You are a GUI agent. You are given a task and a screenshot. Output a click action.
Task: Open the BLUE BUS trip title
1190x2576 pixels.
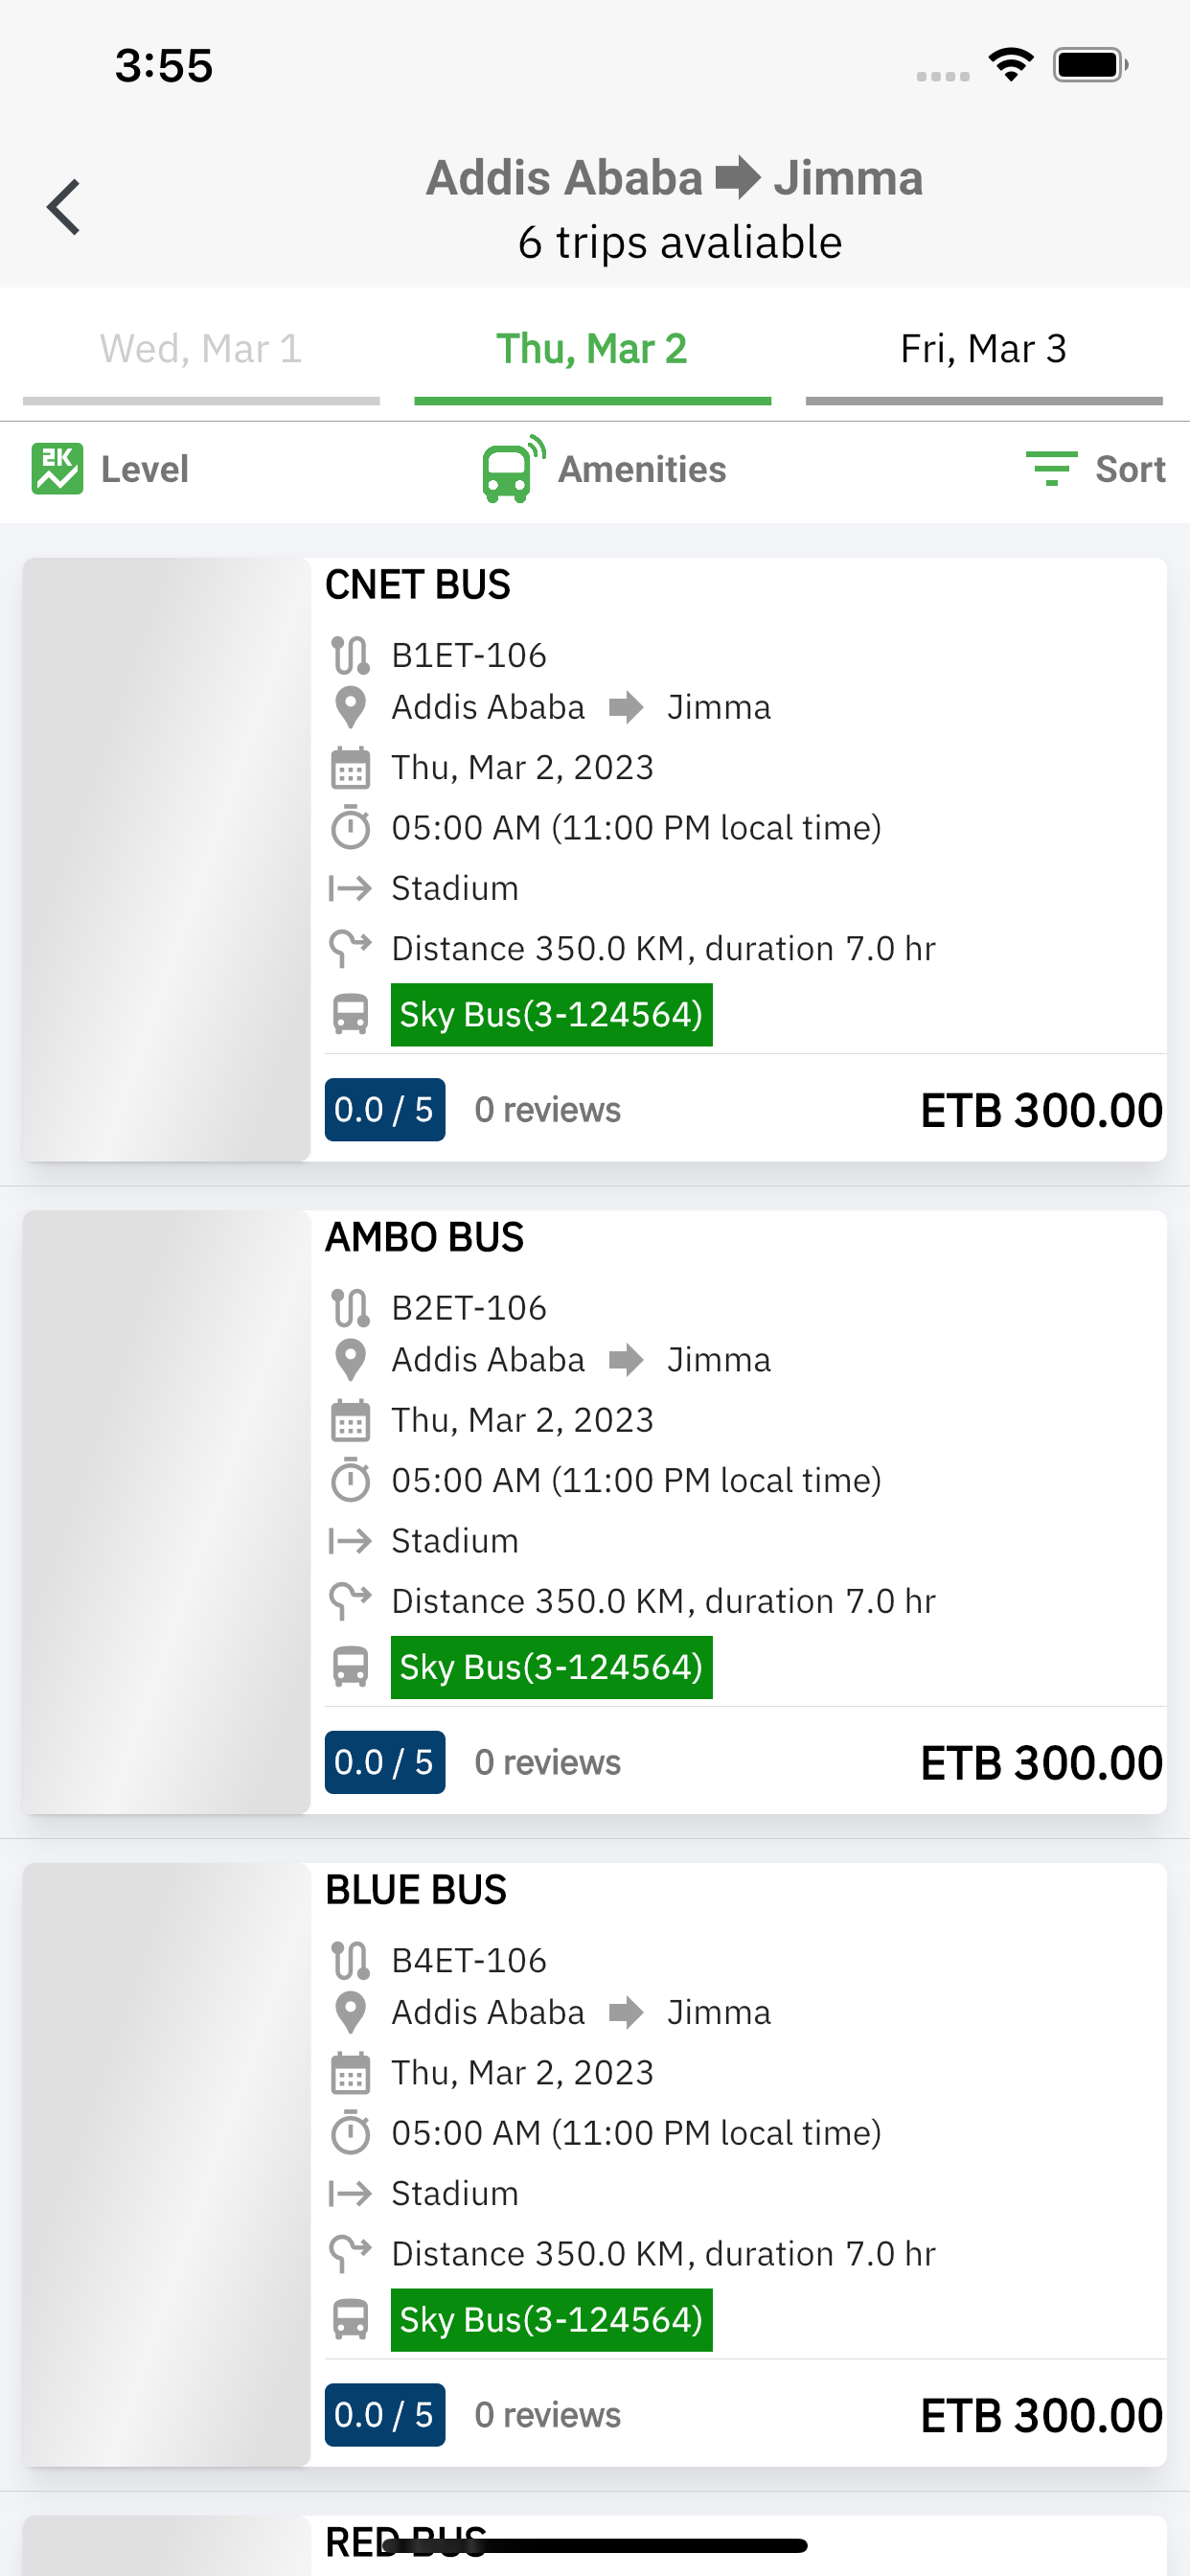416,1890
